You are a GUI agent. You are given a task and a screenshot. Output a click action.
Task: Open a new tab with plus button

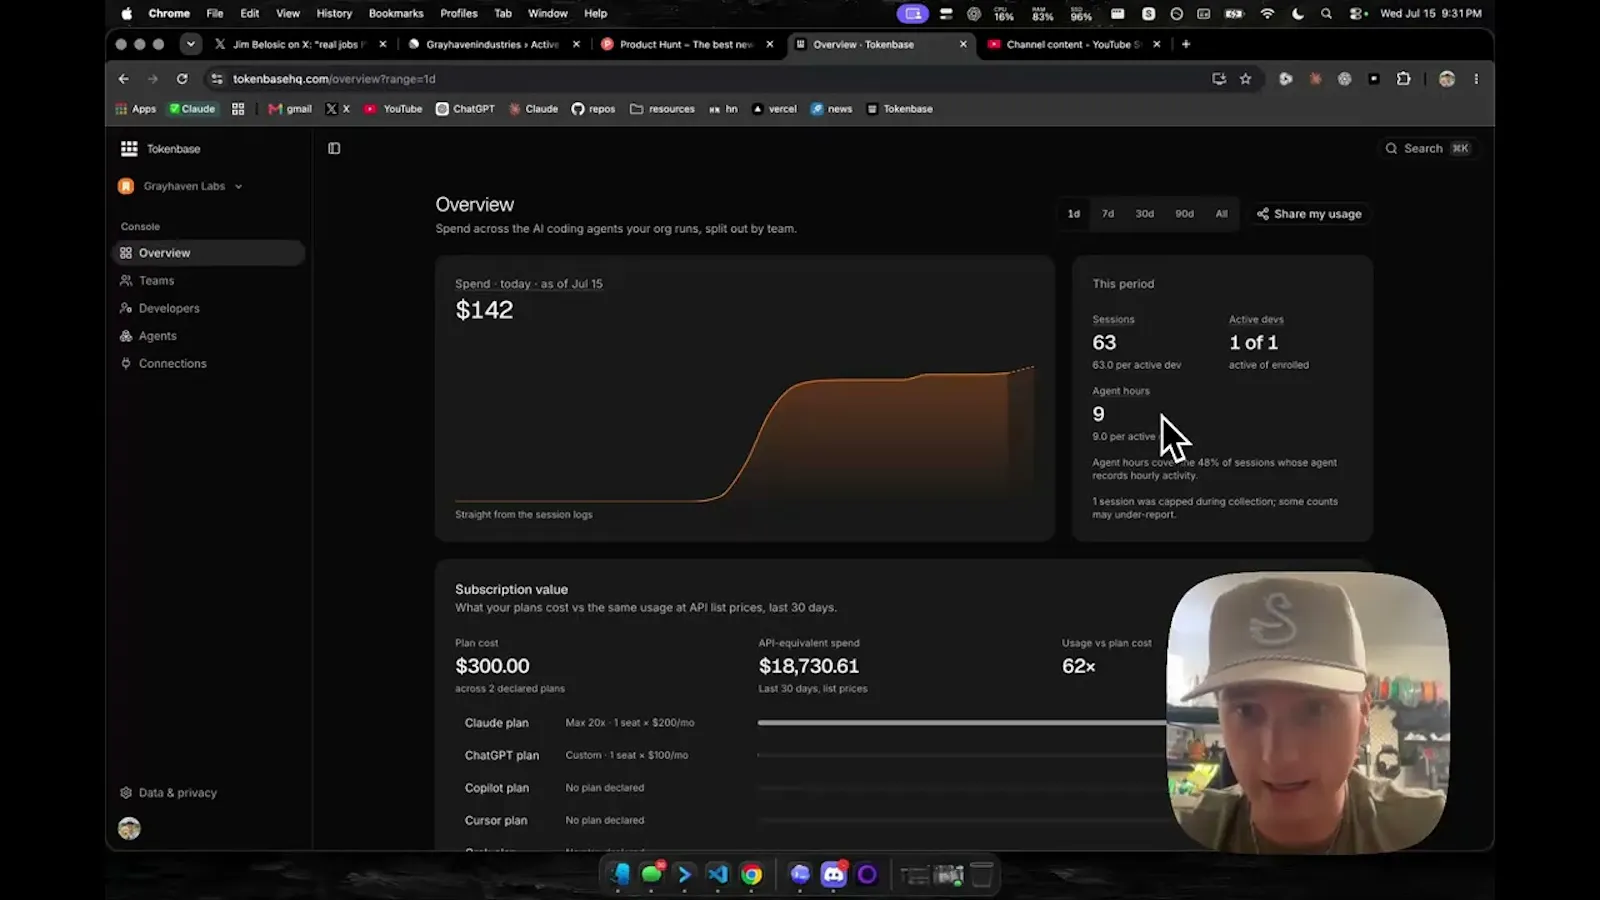point(1186,44)
